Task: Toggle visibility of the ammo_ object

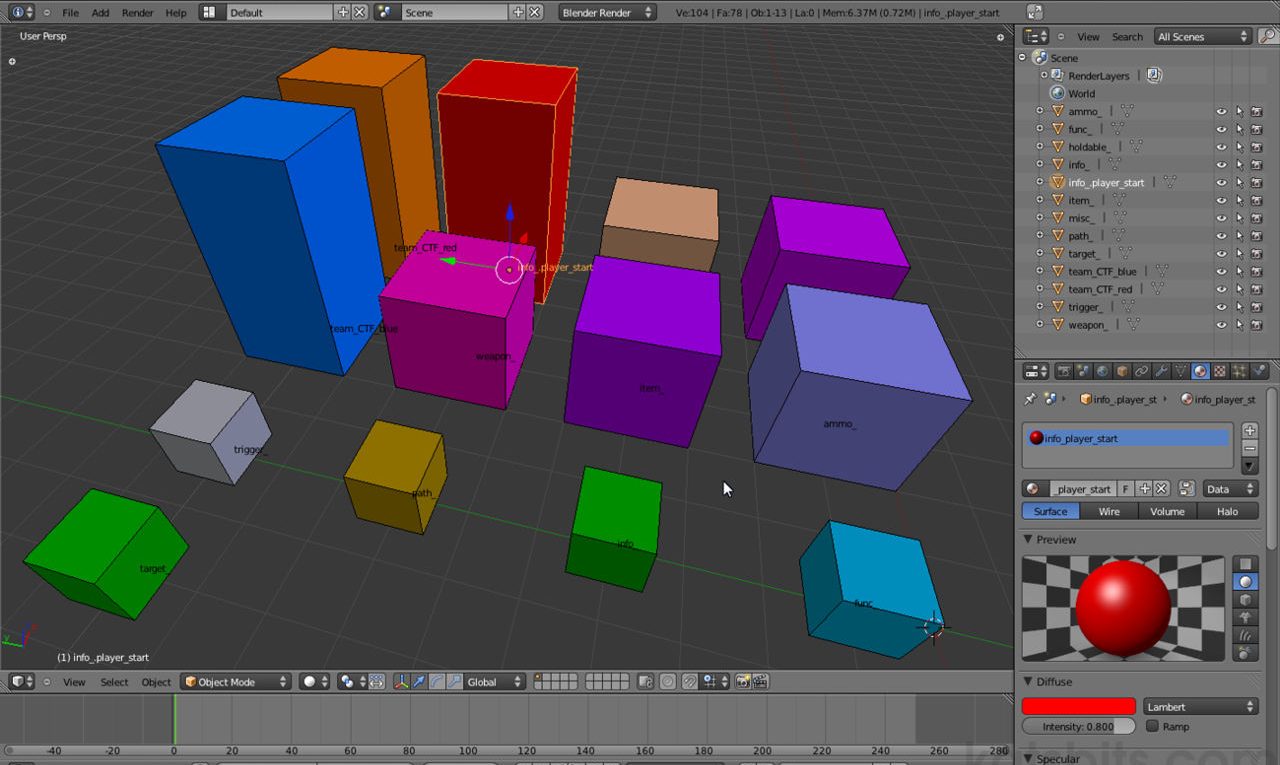Action: (x=1221, y=111)
